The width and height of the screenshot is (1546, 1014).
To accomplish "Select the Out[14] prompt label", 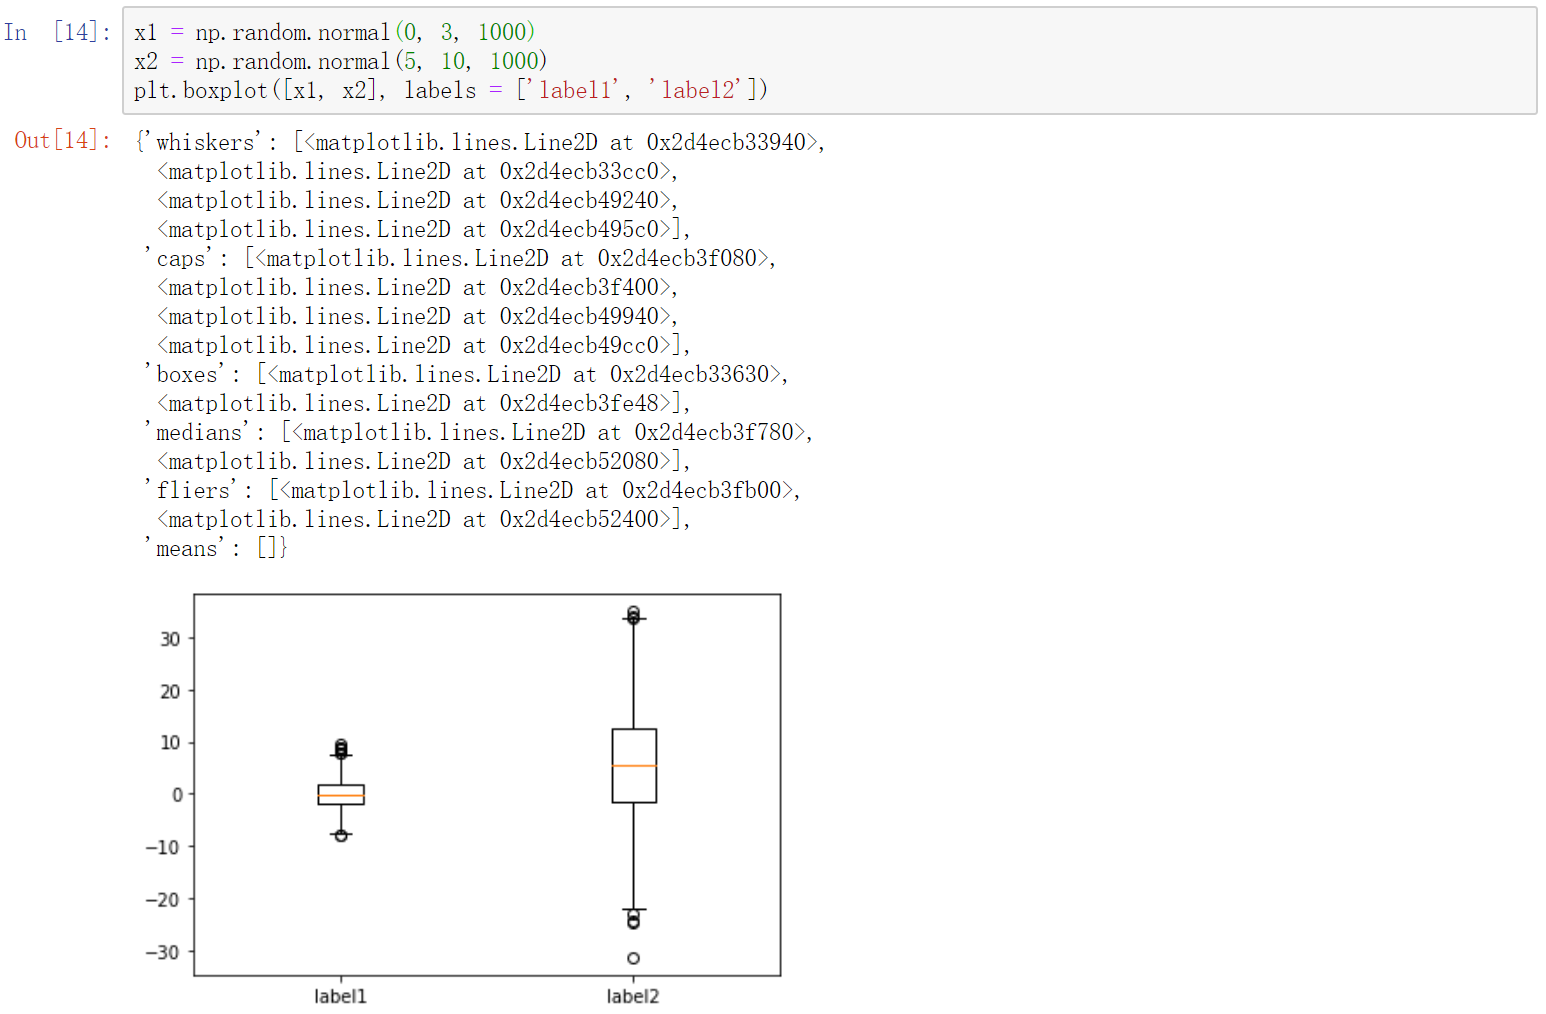I will 62,141.
